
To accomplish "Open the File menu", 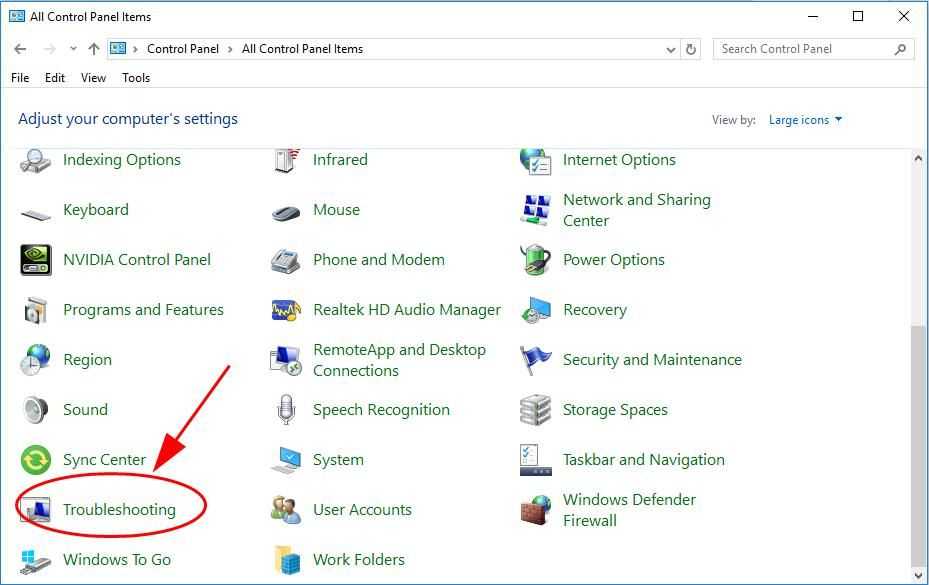I will click(20, 78).
